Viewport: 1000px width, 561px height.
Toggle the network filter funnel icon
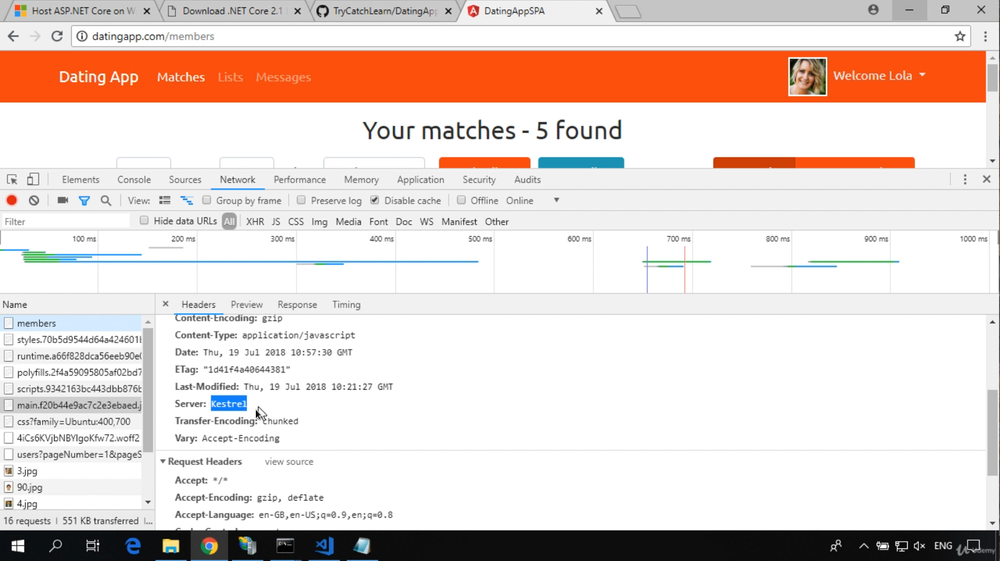[84, 201]
